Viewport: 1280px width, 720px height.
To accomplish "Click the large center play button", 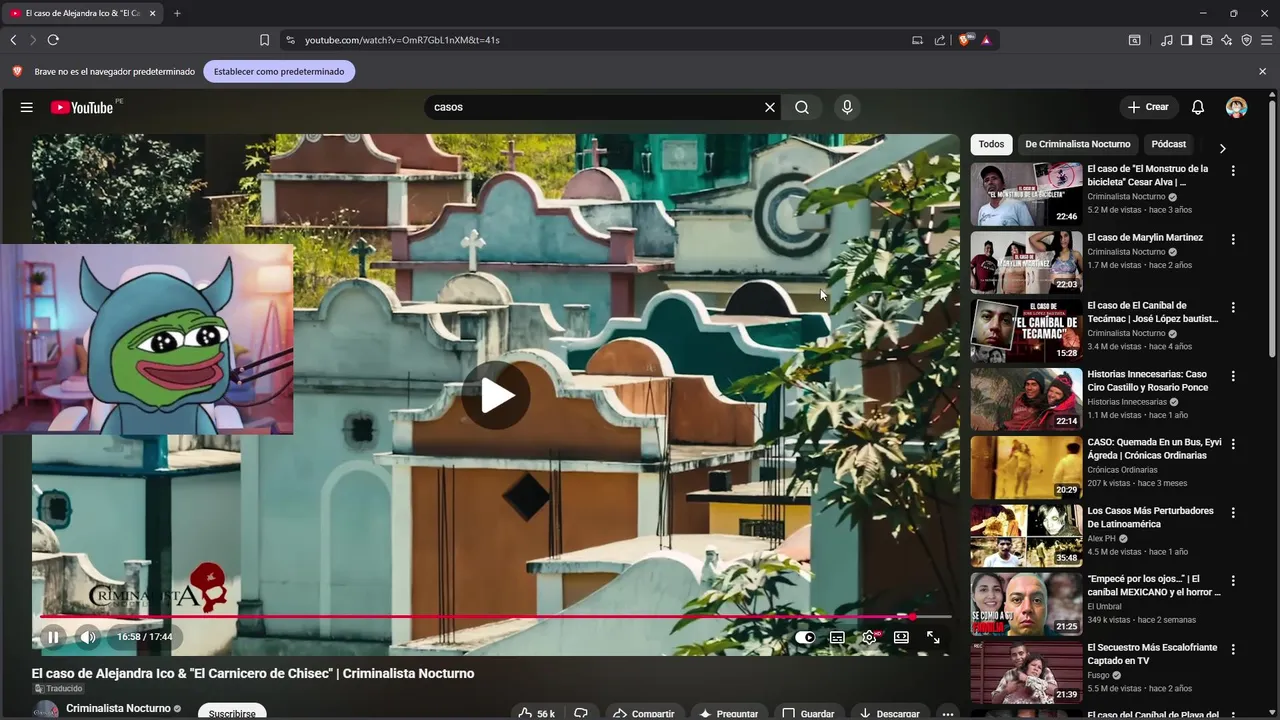I will (x=496, y=395).
